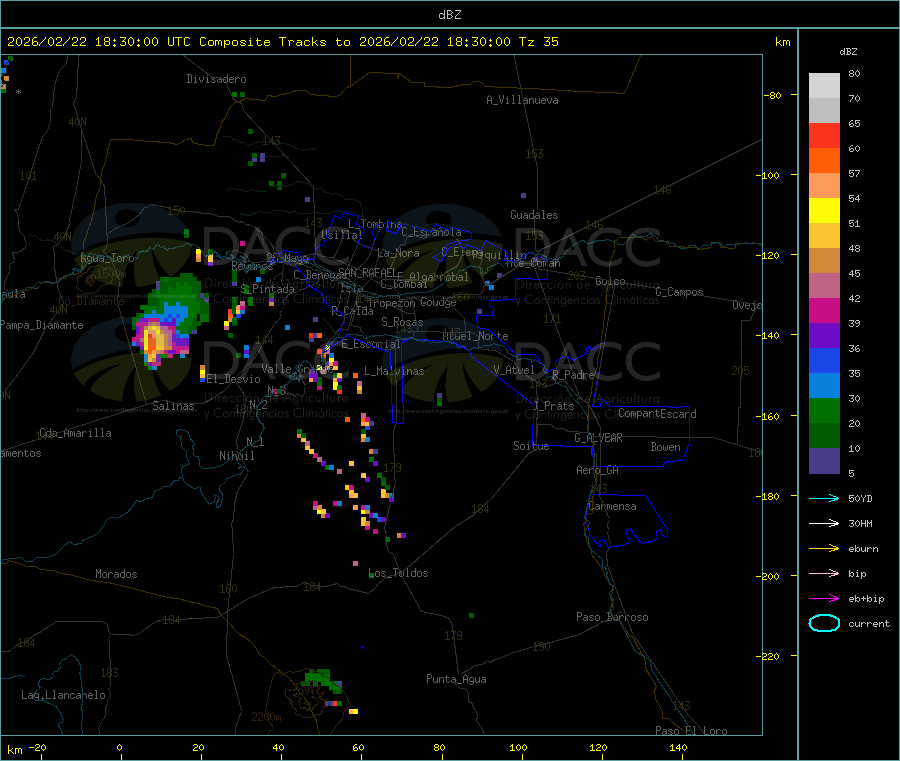Click the green 20 dBZ color swatch

click(824, 410)
